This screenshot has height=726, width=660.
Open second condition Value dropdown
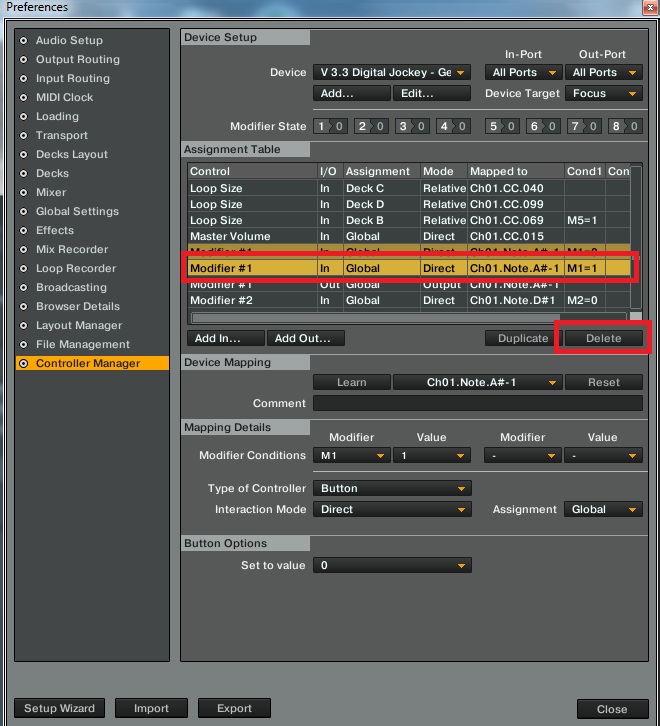(x=603, y=456)
